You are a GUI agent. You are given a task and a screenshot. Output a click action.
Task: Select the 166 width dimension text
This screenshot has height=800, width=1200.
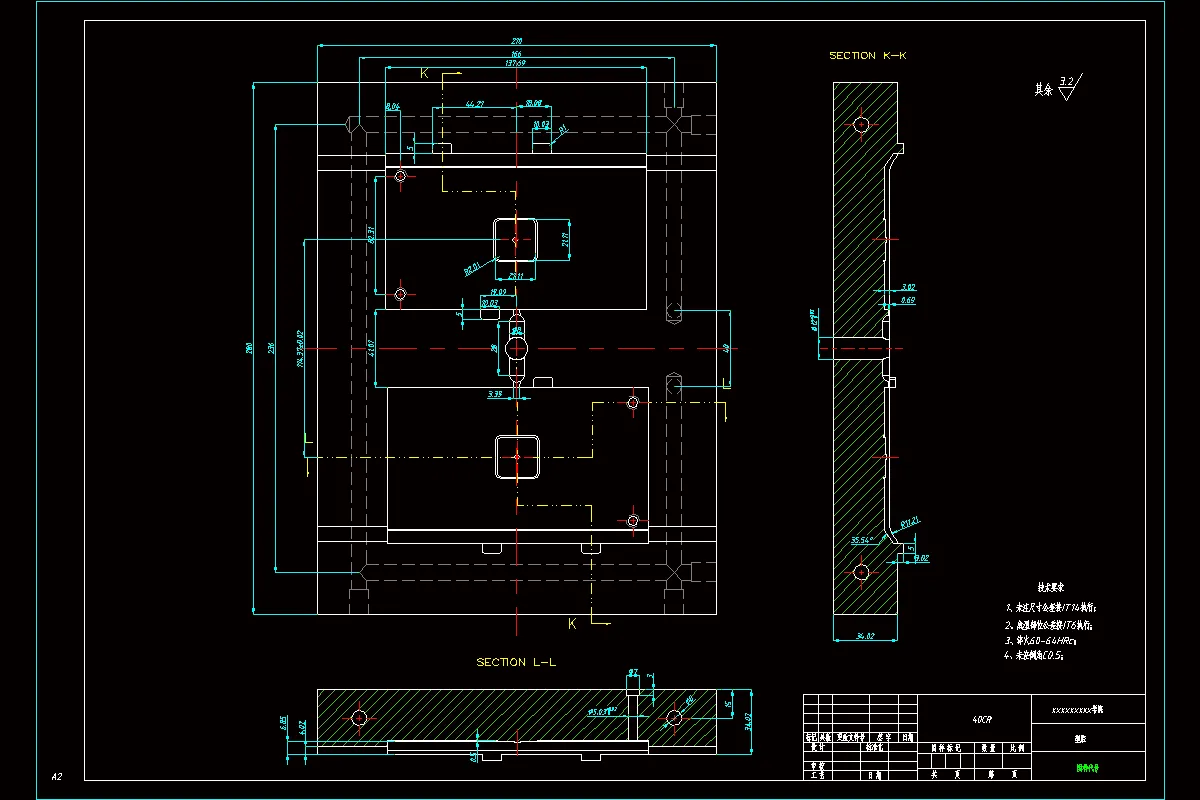(516, 54)
